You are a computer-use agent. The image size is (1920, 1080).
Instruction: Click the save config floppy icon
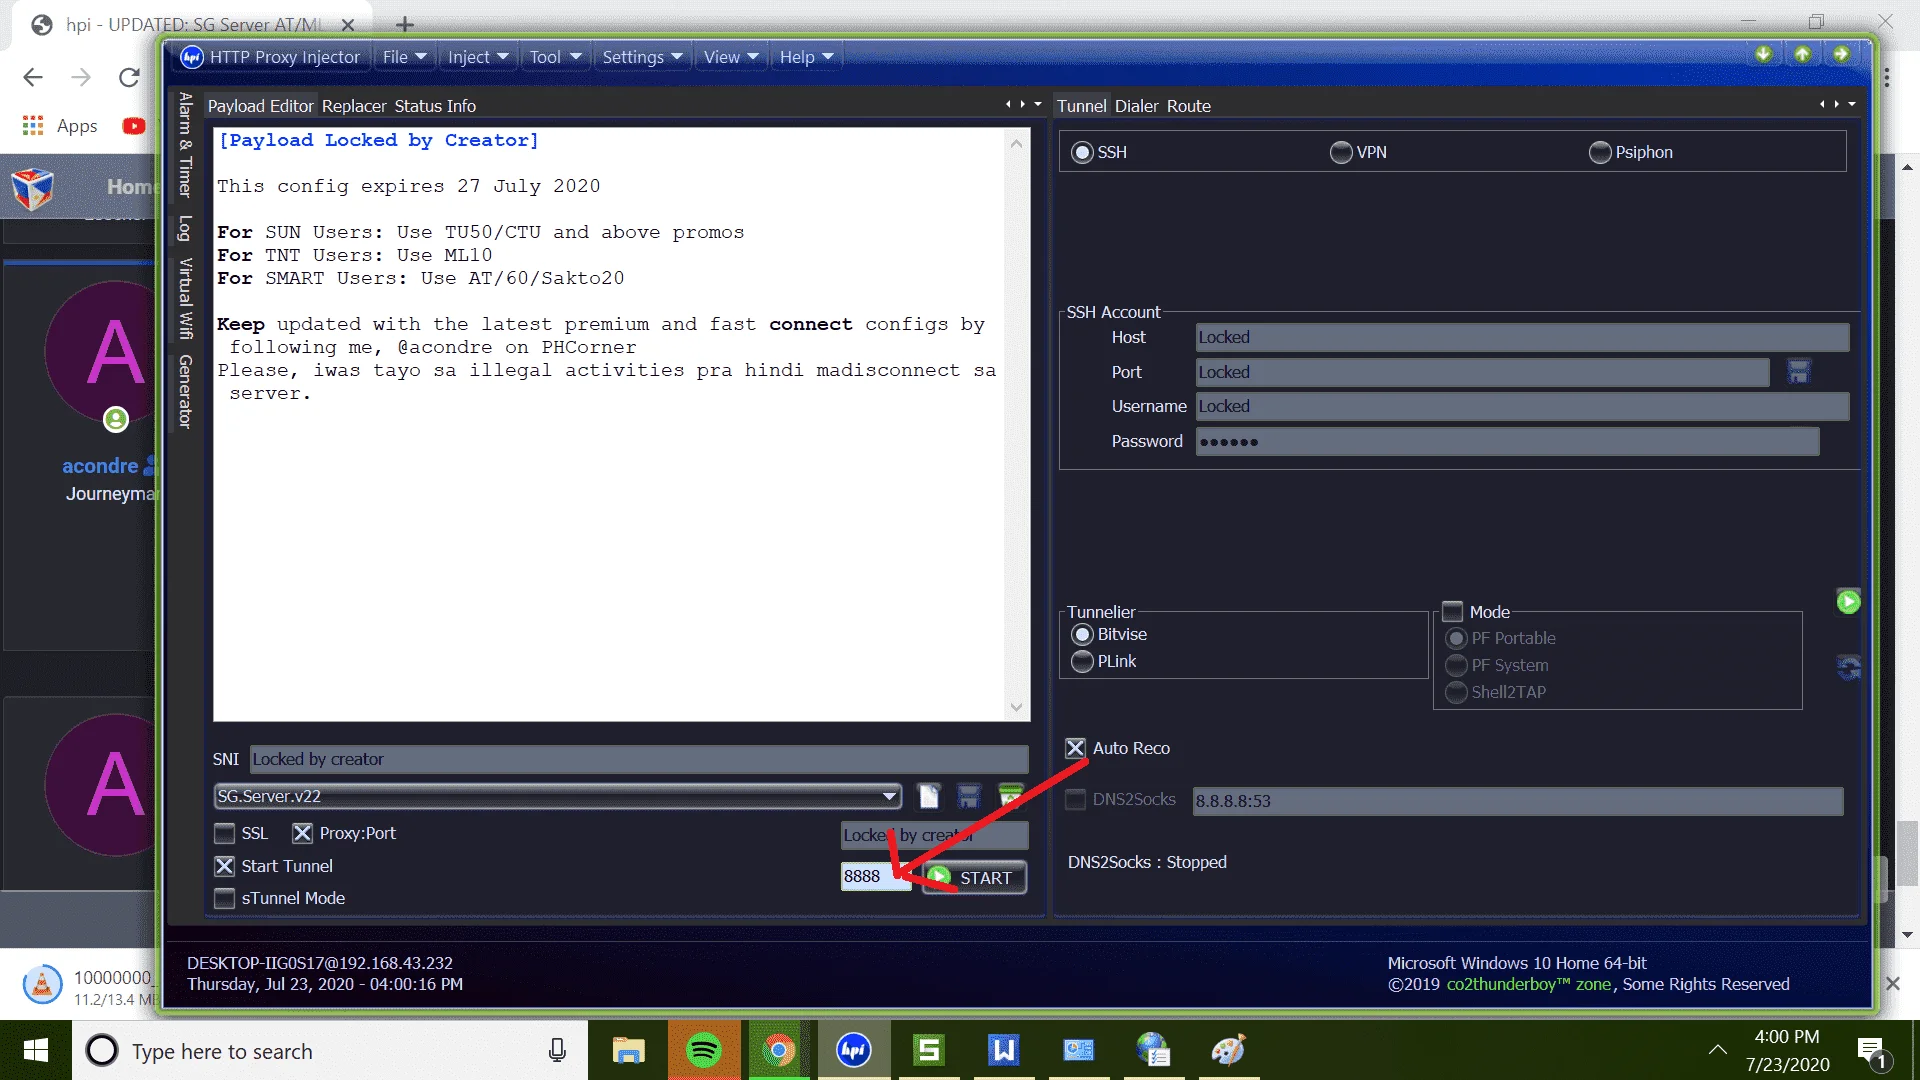[x=969, y=796]
